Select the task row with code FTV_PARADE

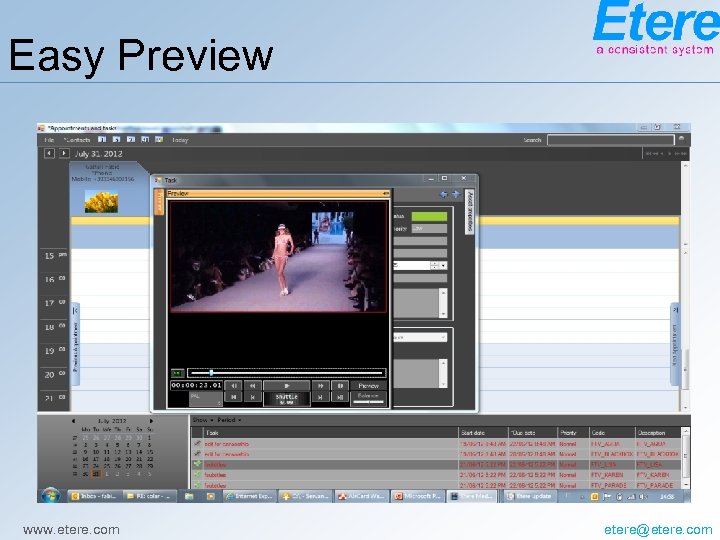436,485
